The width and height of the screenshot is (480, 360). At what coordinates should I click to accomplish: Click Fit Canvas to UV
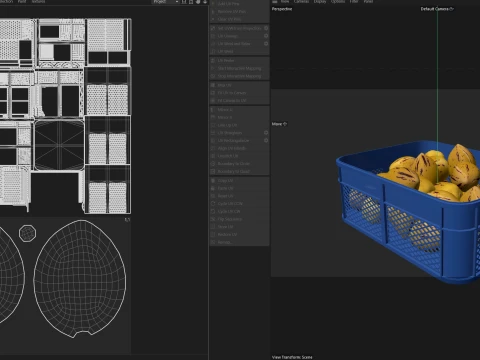239,101
